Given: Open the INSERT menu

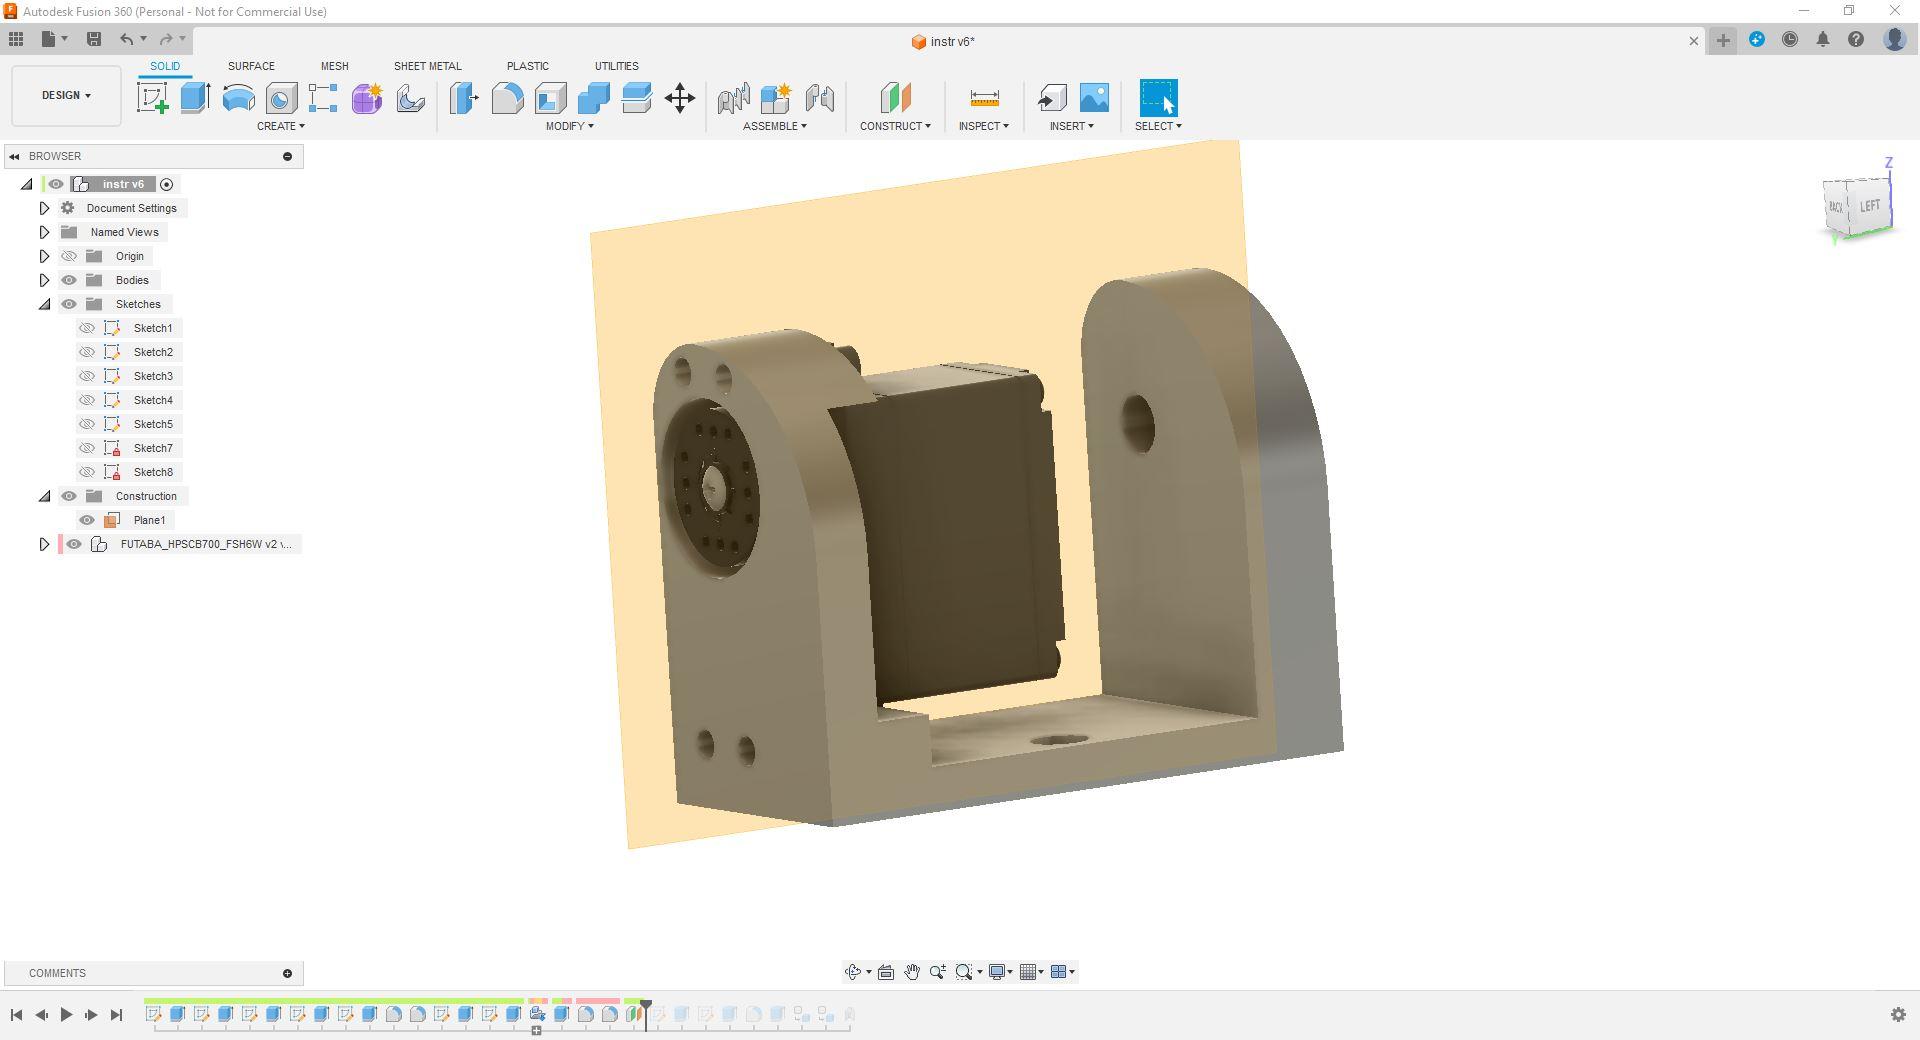Looking at the screenshot, I should [x=1072, y=126].
